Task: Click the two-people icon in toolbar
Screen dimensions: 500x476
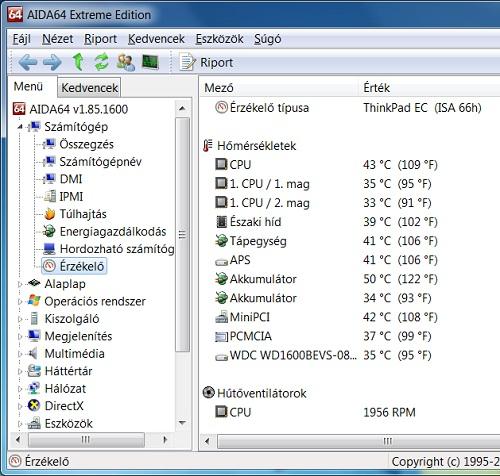Action: [126, 62]
